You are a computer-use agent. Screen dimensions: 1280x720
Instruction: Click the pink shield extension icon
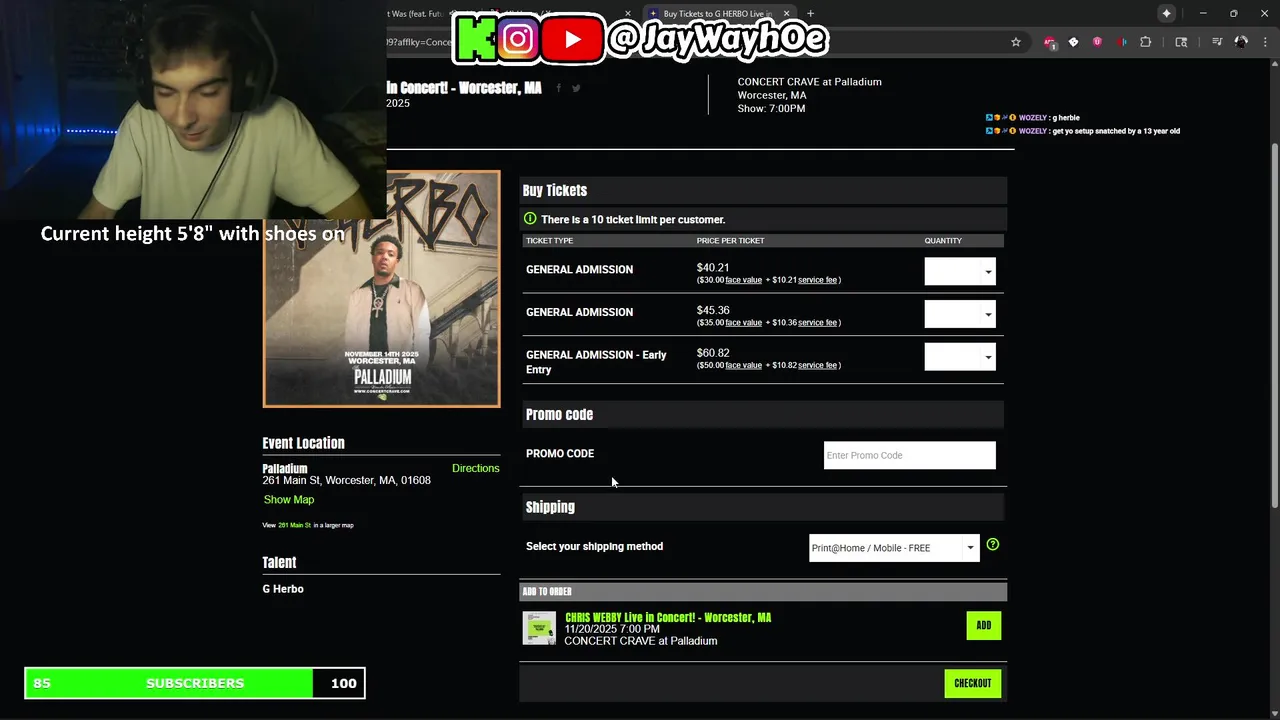pyautogui.click(x=1097, y=42)
